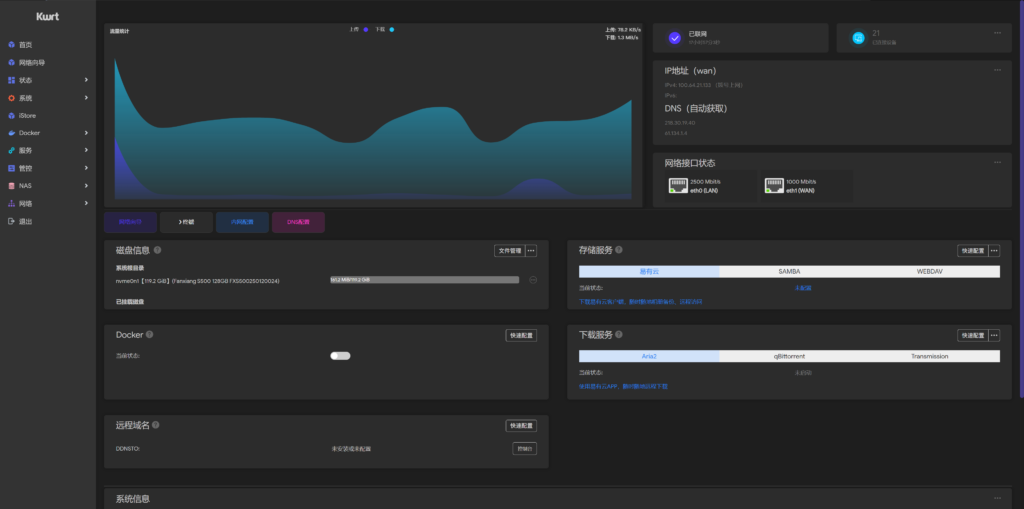Click help icon beside 远程域名 title
The image size is (1024, 509).
click(155, 425)
